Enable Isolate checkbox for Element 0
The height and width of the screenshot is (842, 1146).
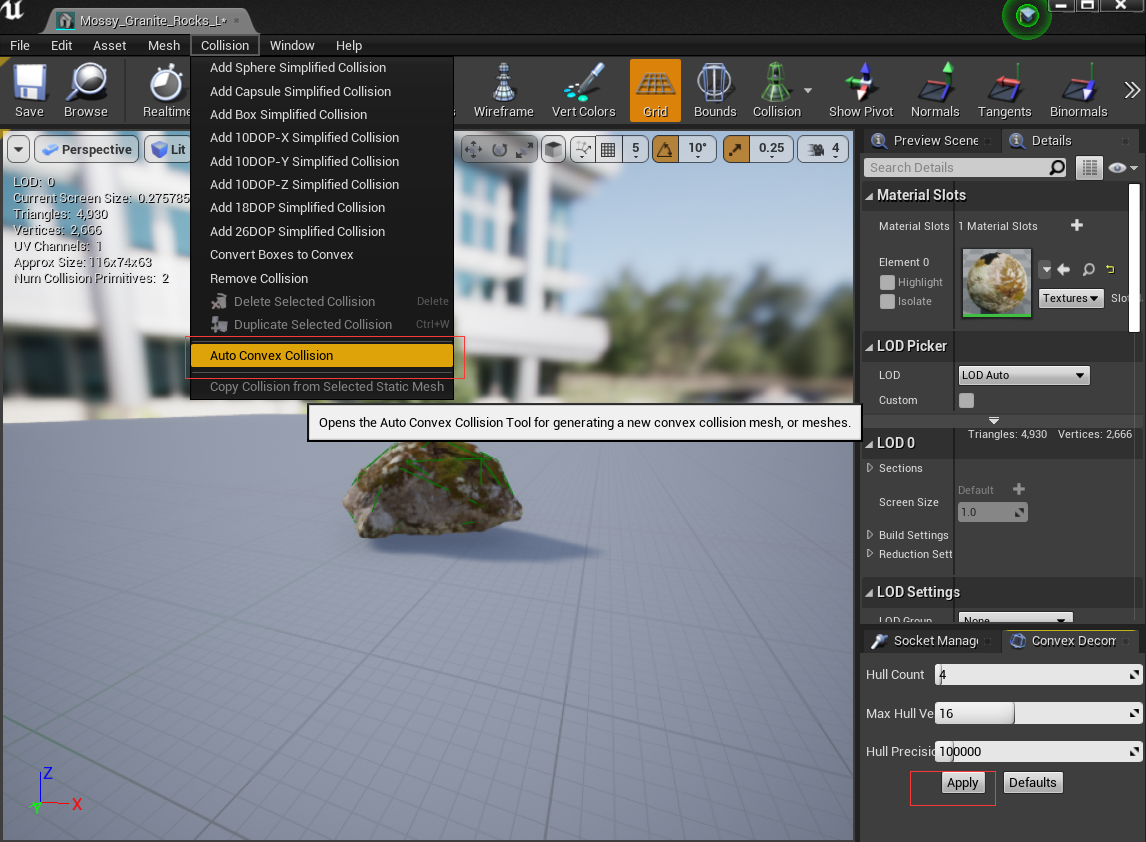pyautogui.click(x=887, y=301)
